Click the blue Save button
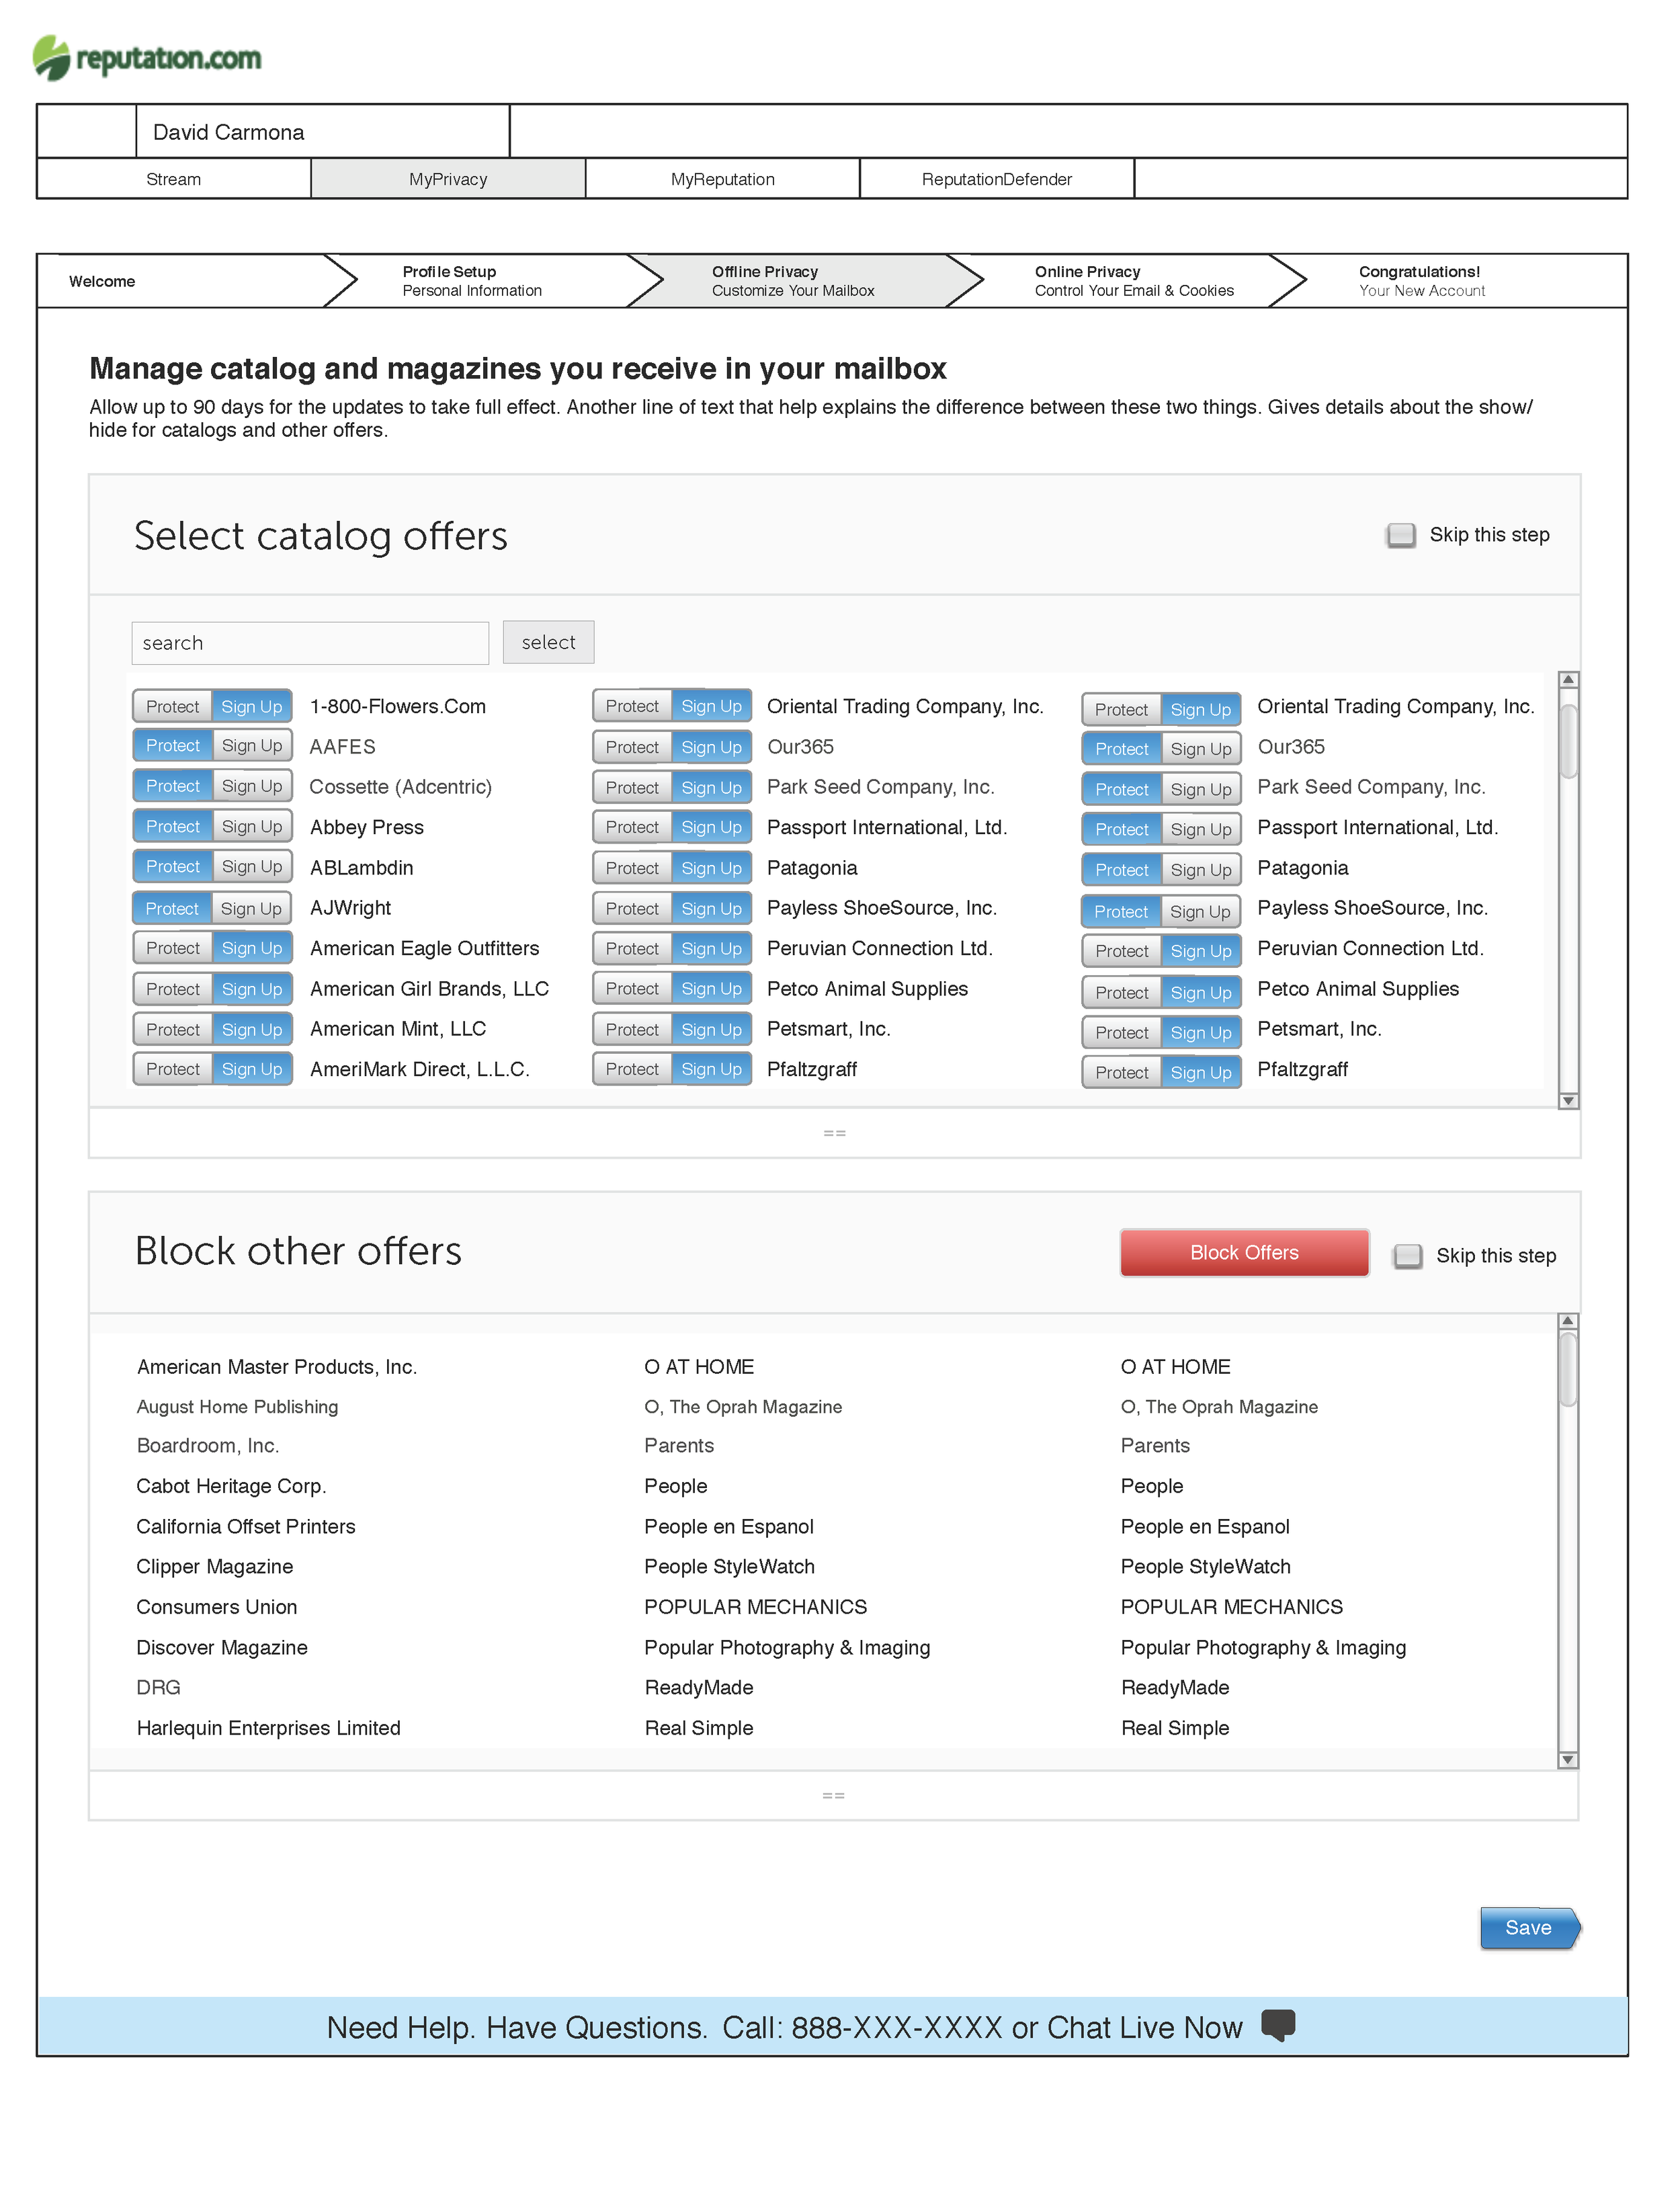This screenshot has width=1680, height=2185. click(x=1530, y=1927)
